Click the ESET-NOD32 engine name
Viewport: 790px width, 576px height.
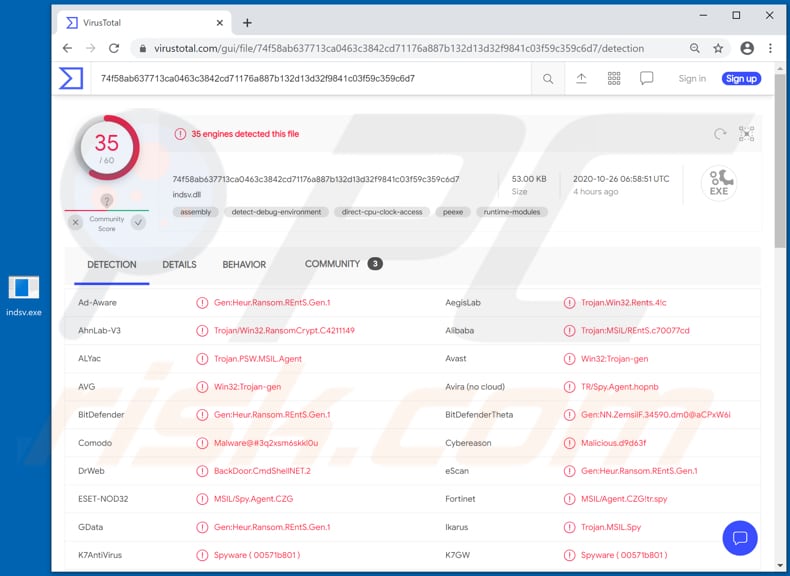103,499
